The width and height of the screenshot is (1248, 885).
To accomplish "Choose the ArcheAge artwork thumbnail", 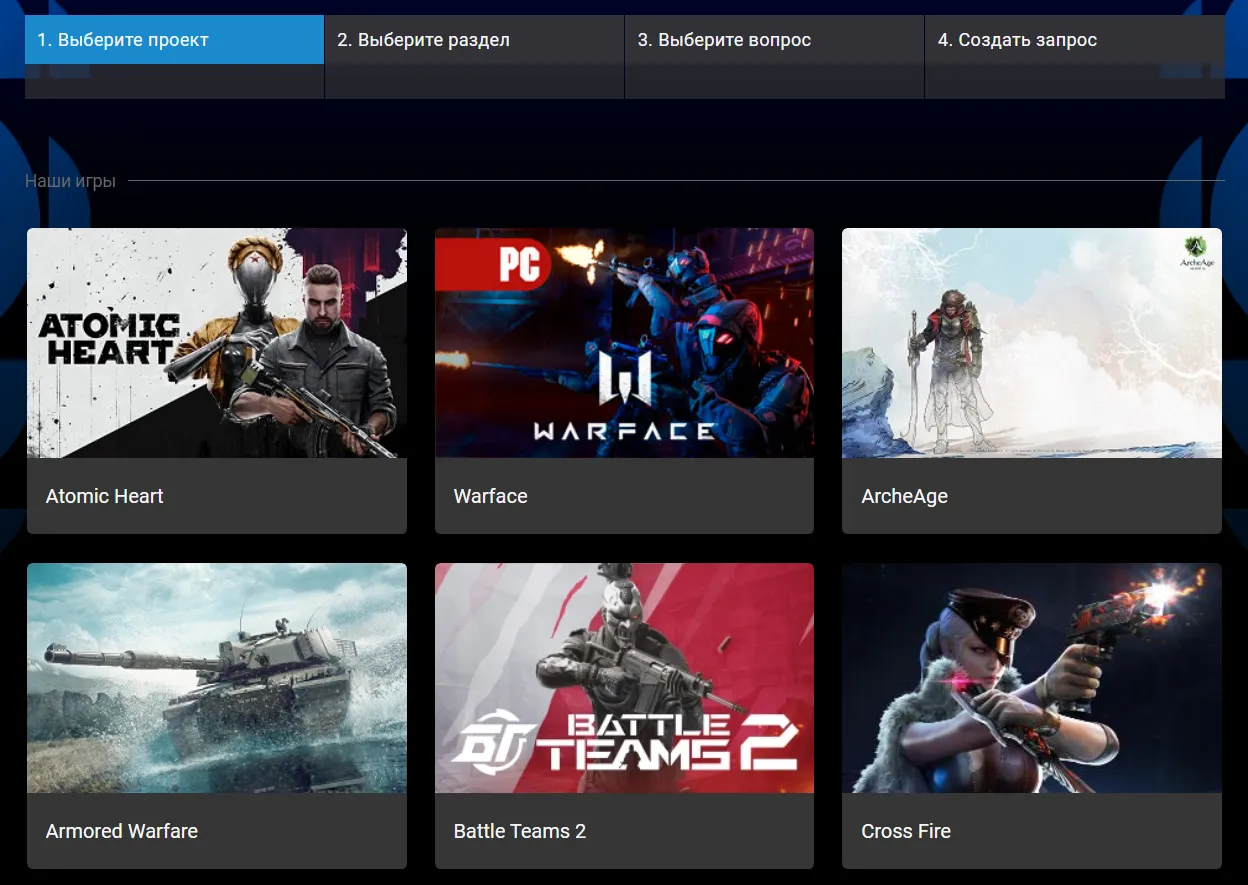I will 1032,343.
